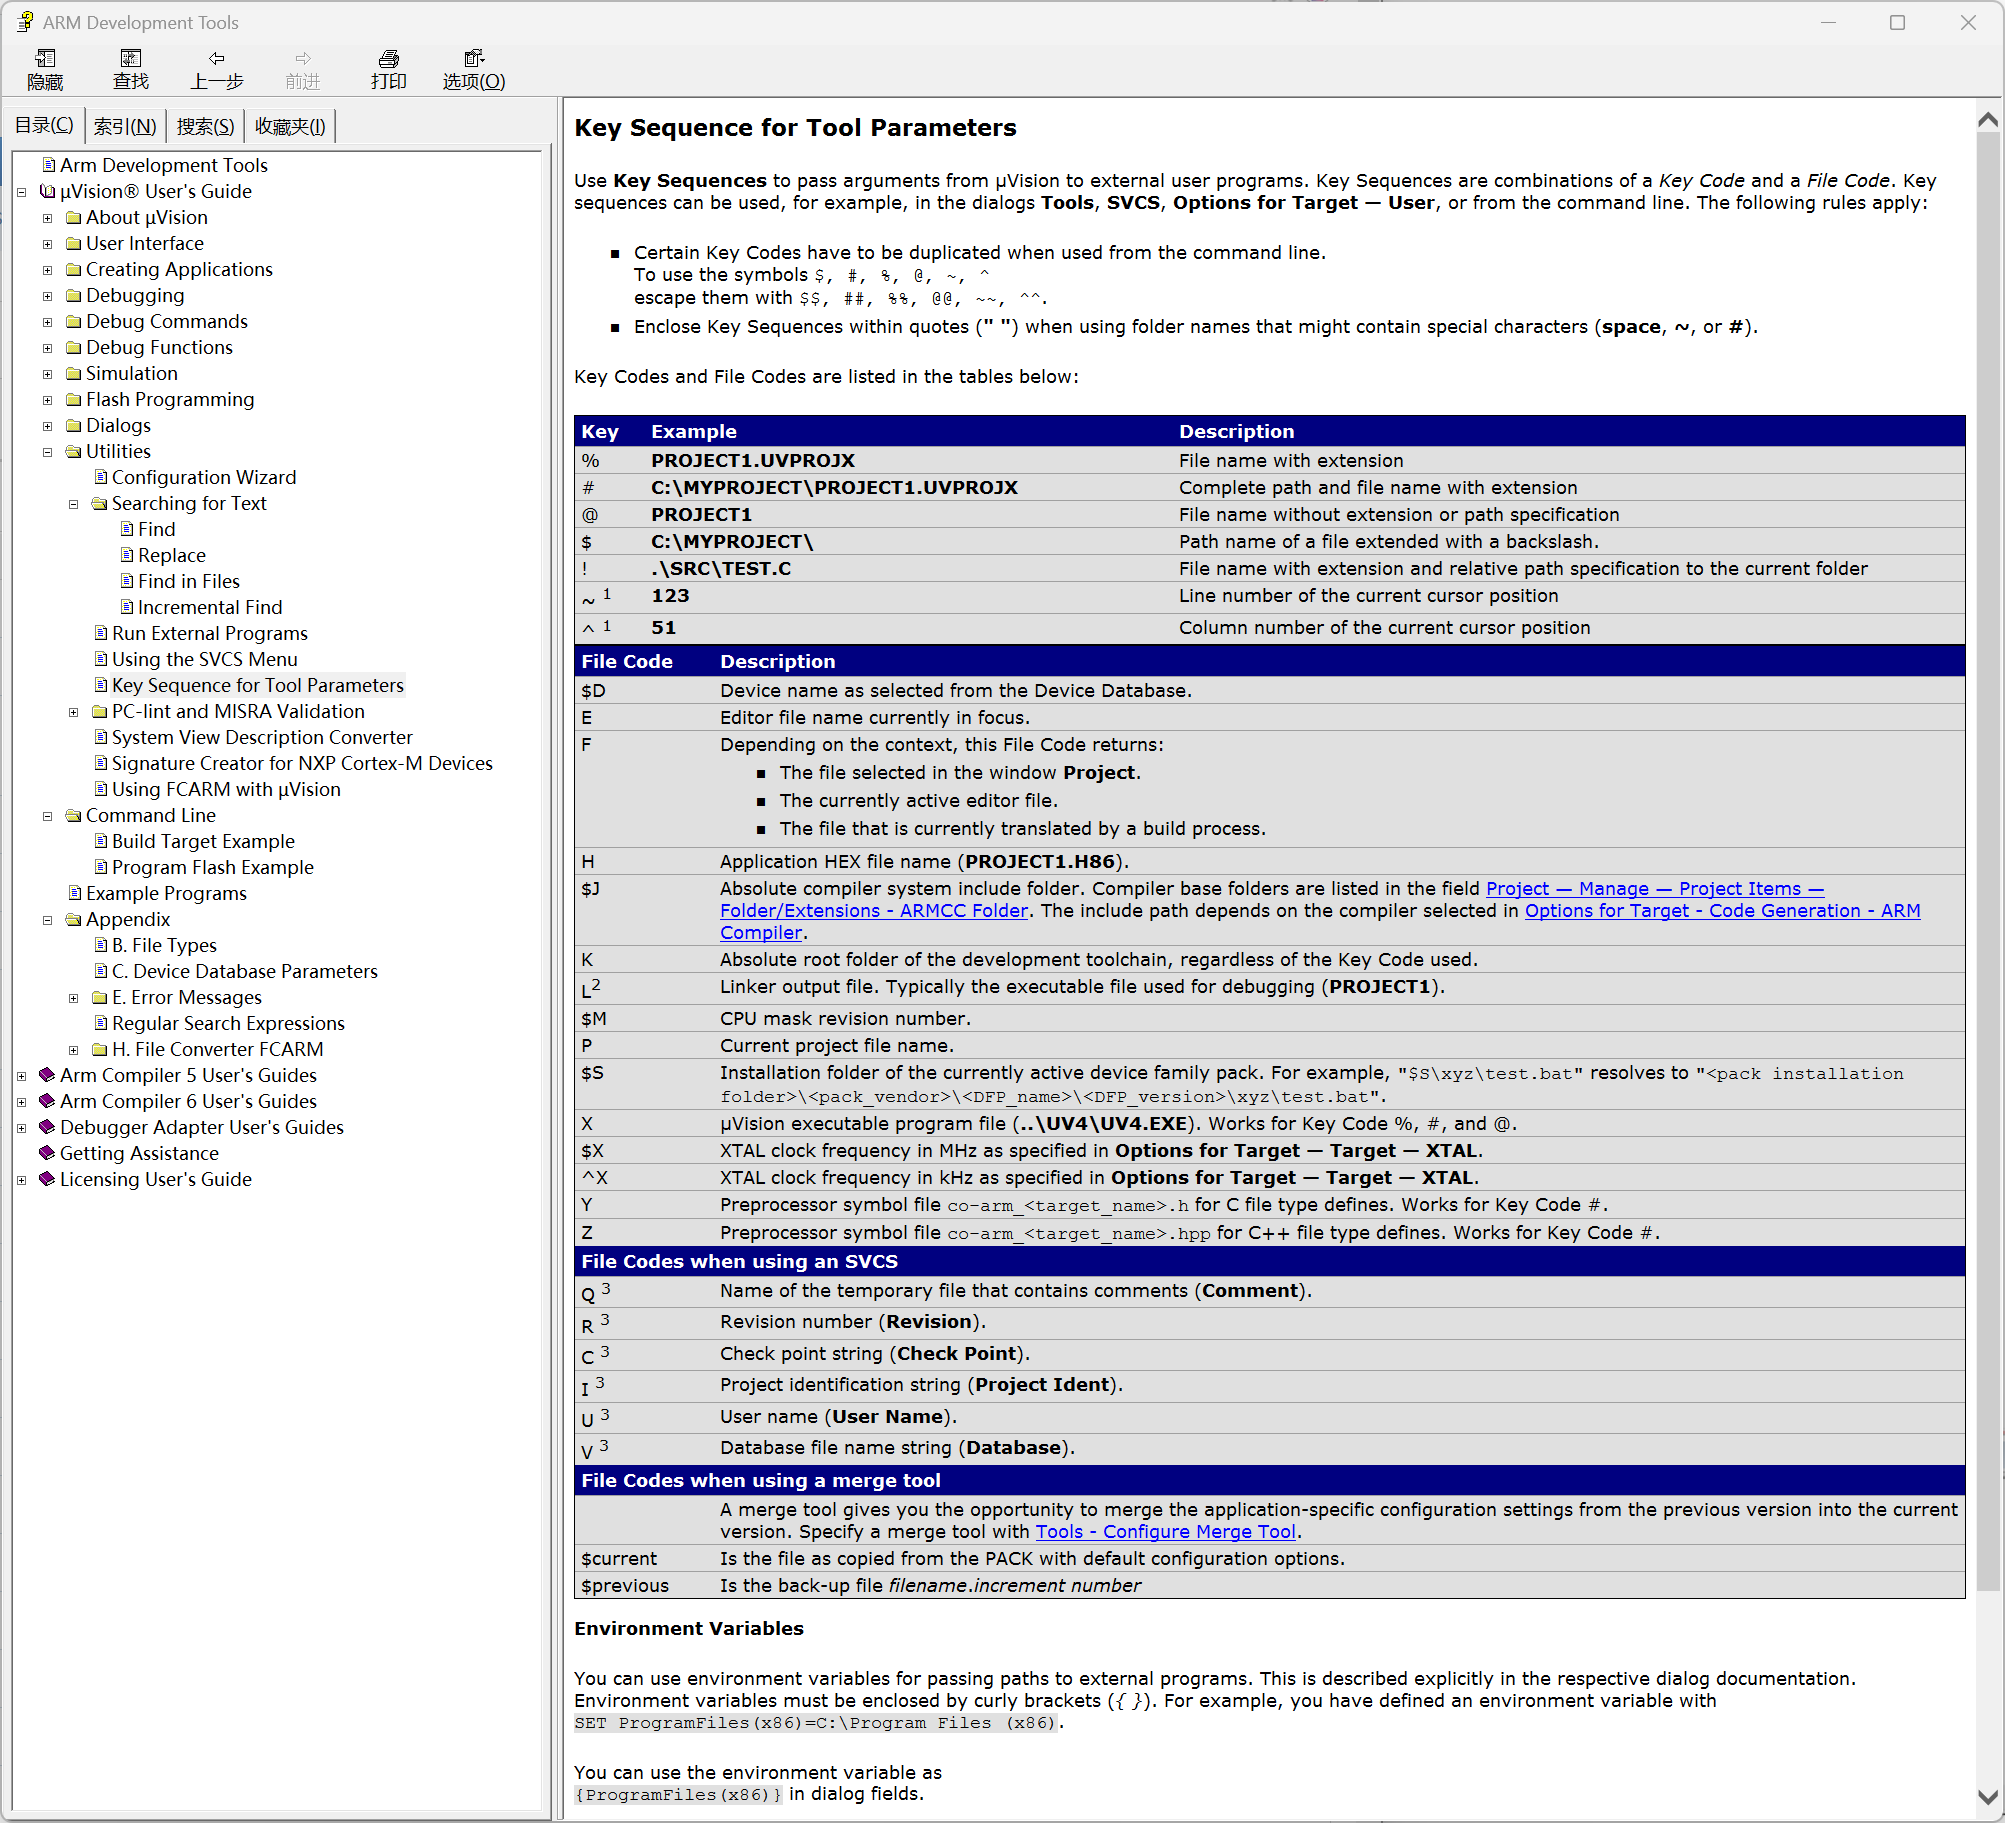
Task: Click the Licensing User's Guide book icon
Action: pos(47,1179)
